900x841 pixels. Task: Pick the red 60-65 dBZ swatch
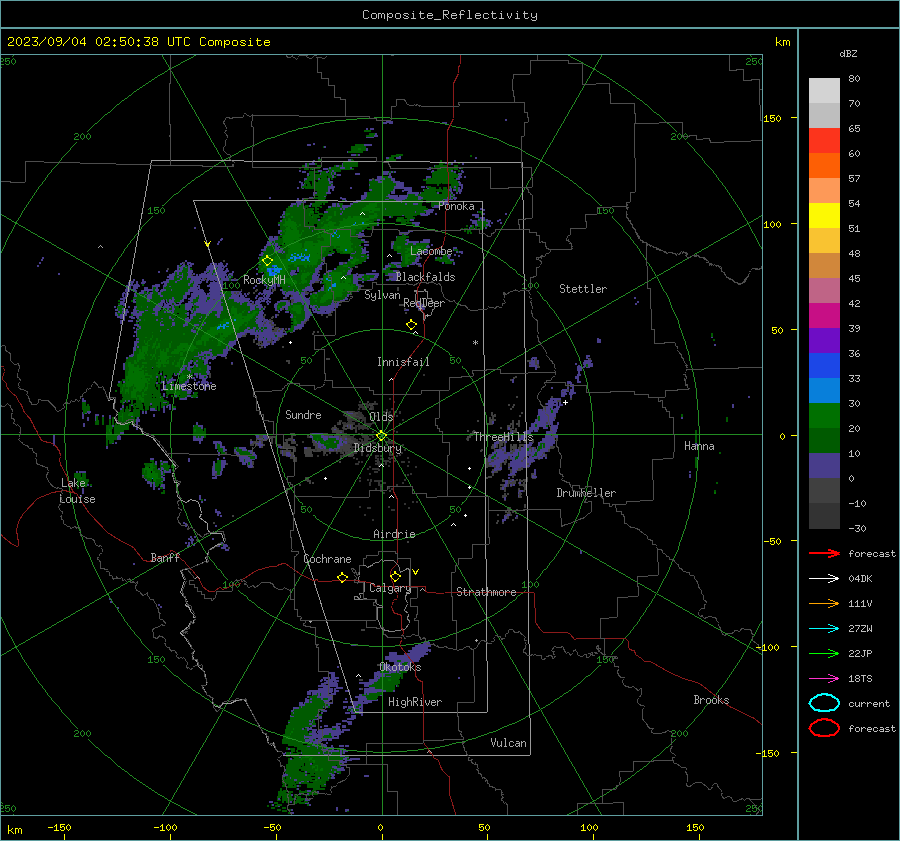pyautogui.click(x=824, y=141)
